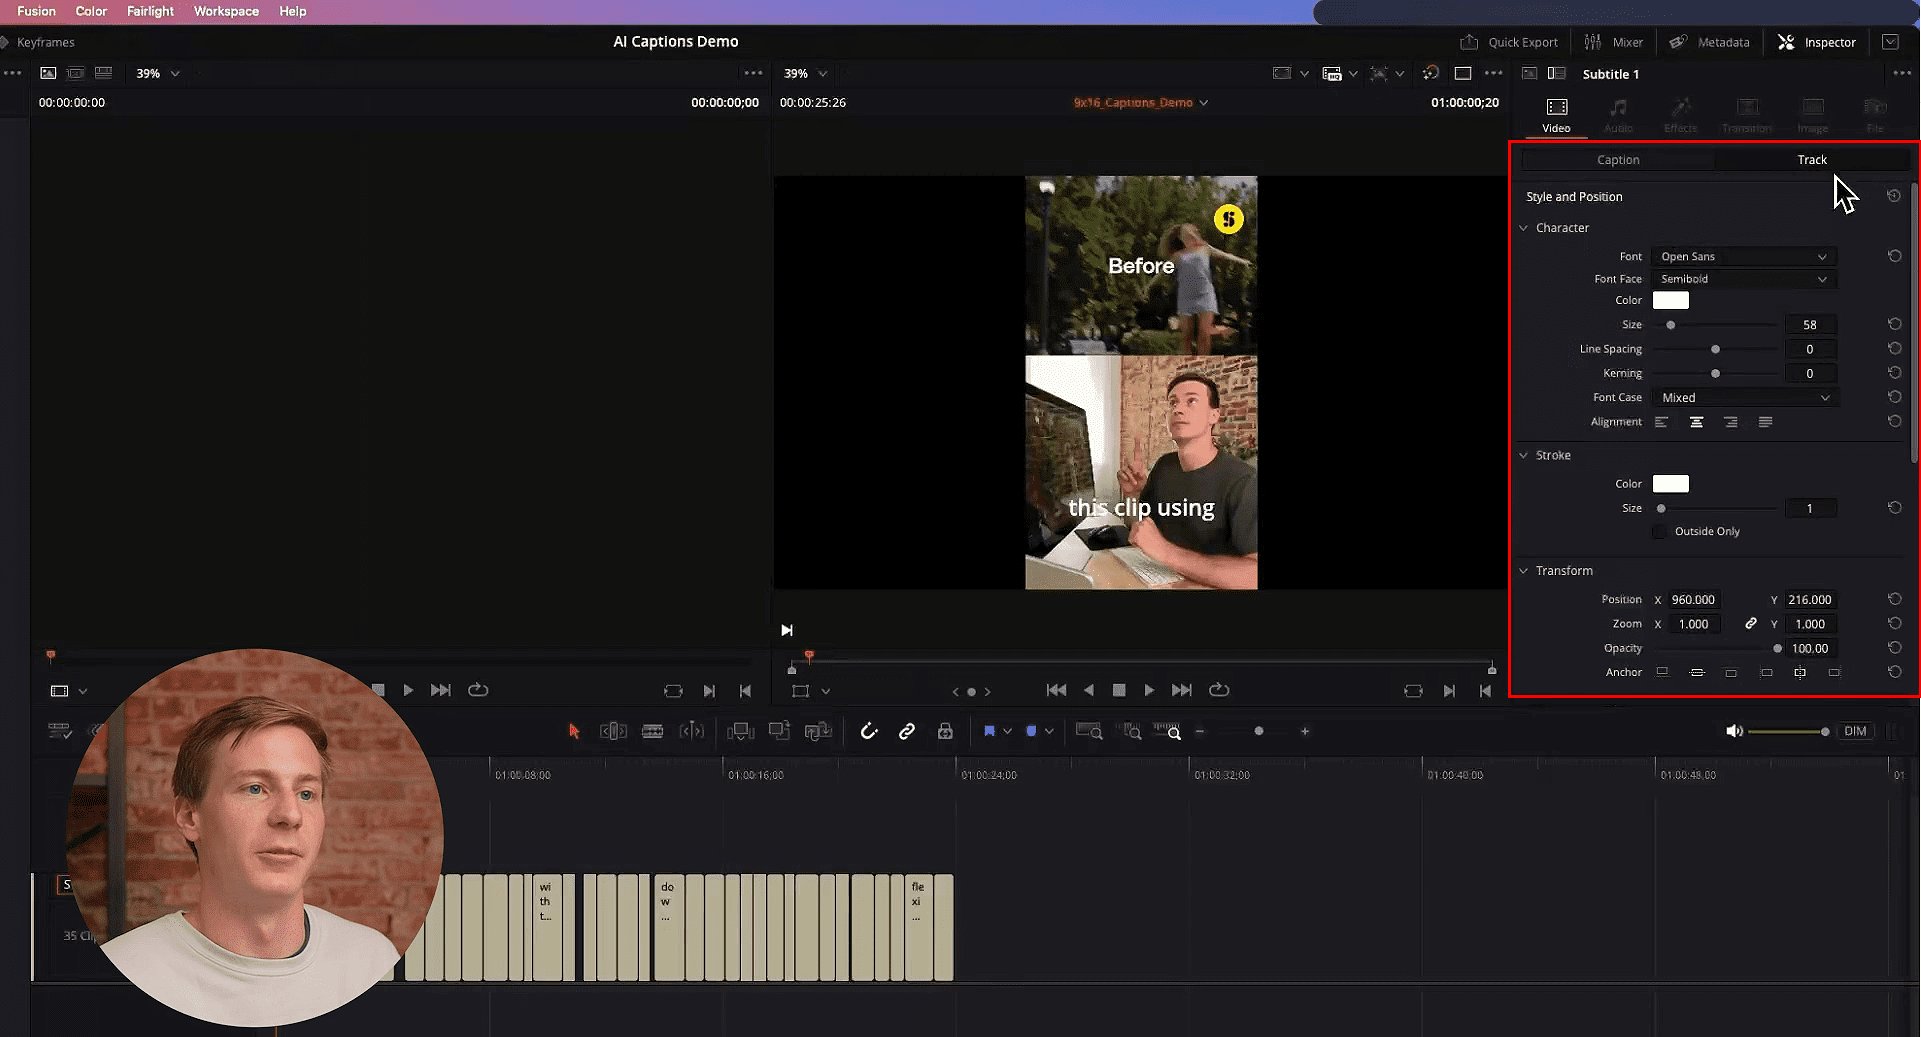
Task: Open the Mixer panel
Action: [x=1614, y=42]
